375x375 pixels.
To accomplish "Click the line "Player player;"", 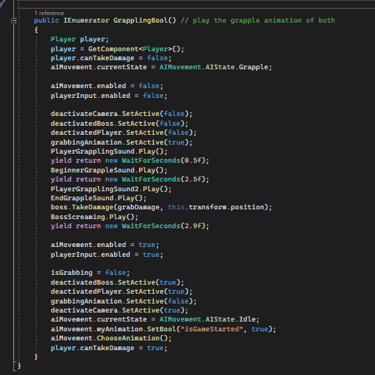I will point(80,39).
